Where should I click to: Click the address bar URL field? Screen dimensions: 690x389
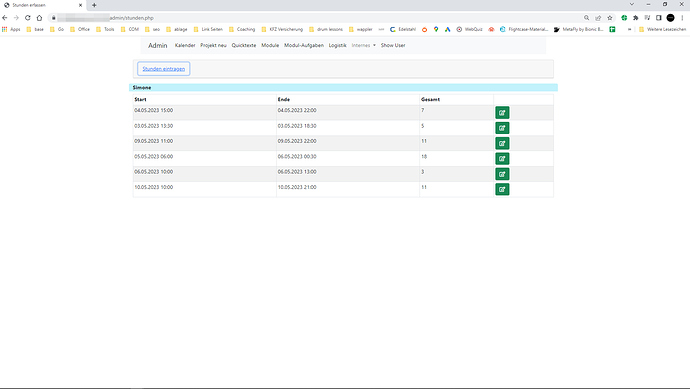317,18
